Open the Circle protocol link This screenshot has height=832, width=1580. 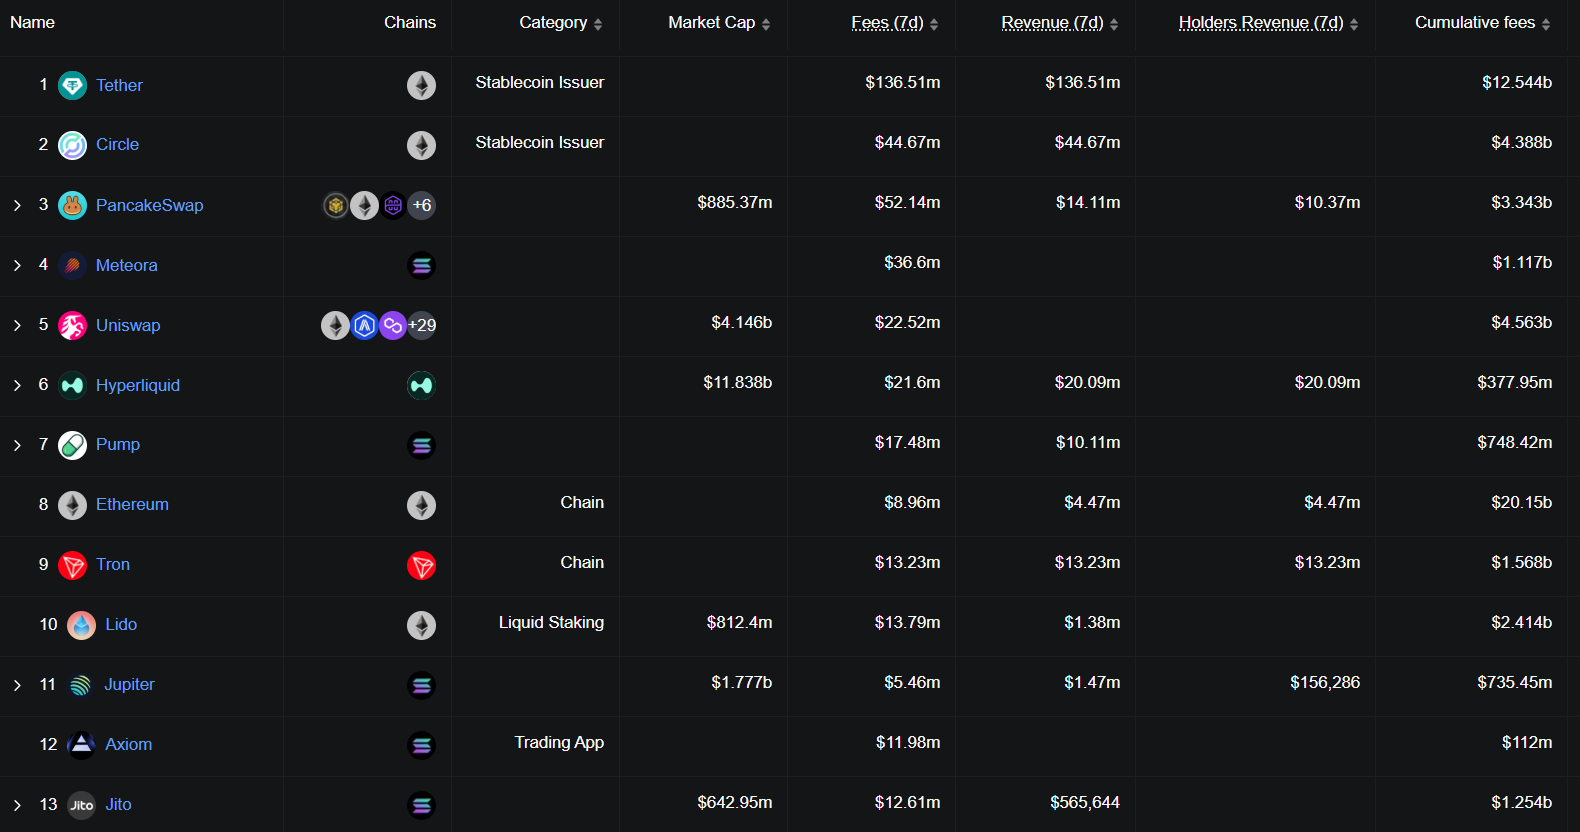117,145
